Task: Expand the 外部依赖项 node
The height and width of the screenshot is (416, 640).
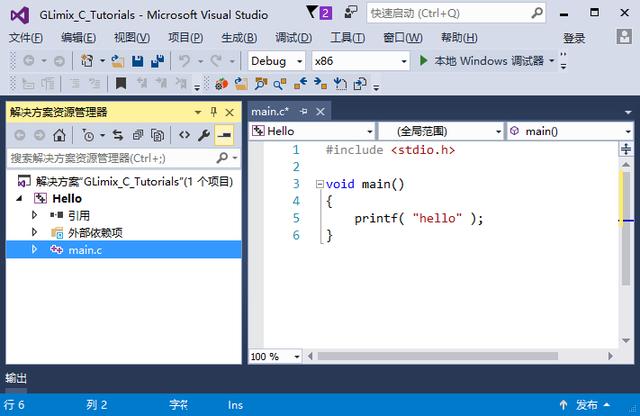Action: (34, 232)
